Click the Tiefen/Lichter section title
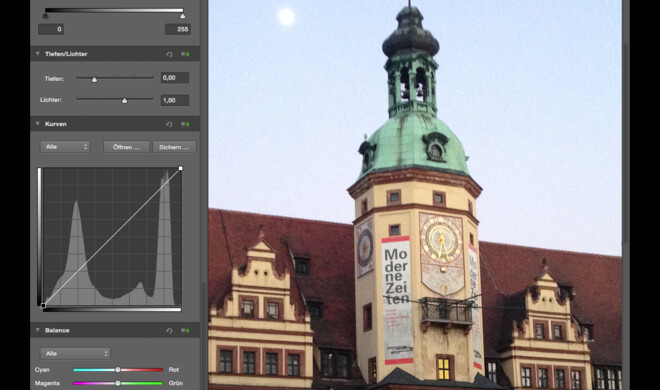 [x=66, y=54]
